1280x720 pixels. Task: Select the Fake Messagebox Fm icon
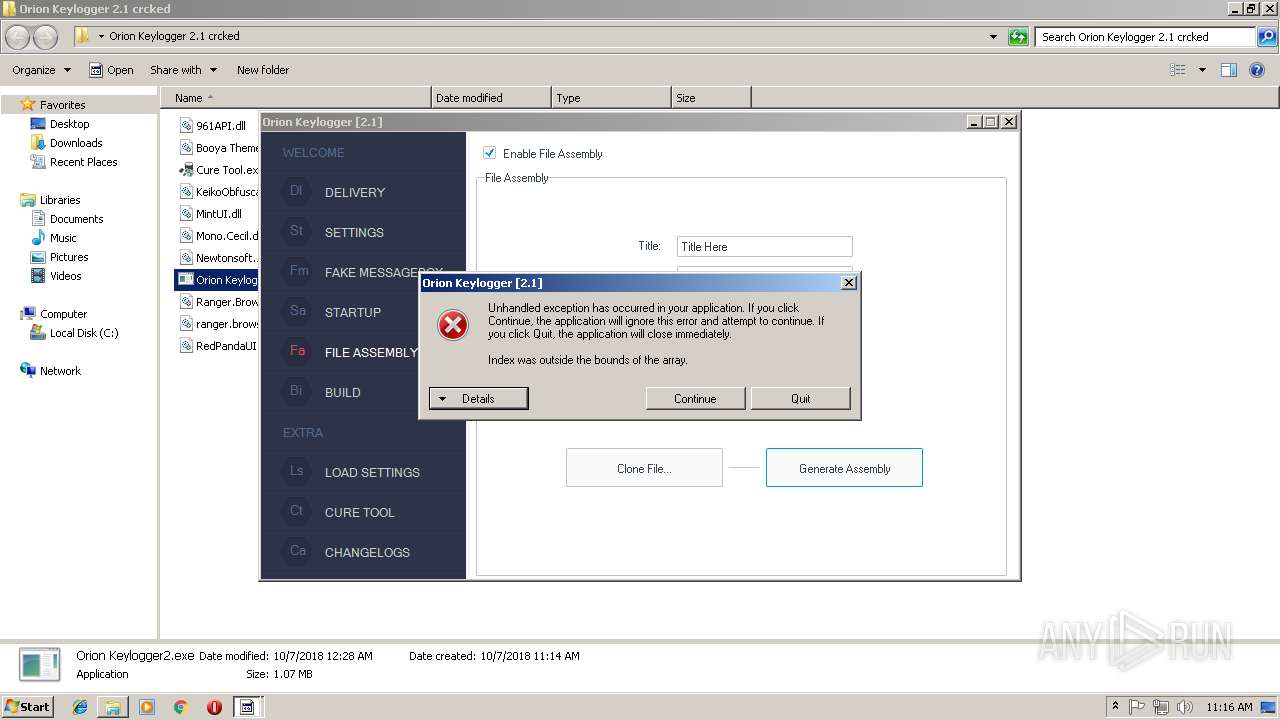coord(297,271)
